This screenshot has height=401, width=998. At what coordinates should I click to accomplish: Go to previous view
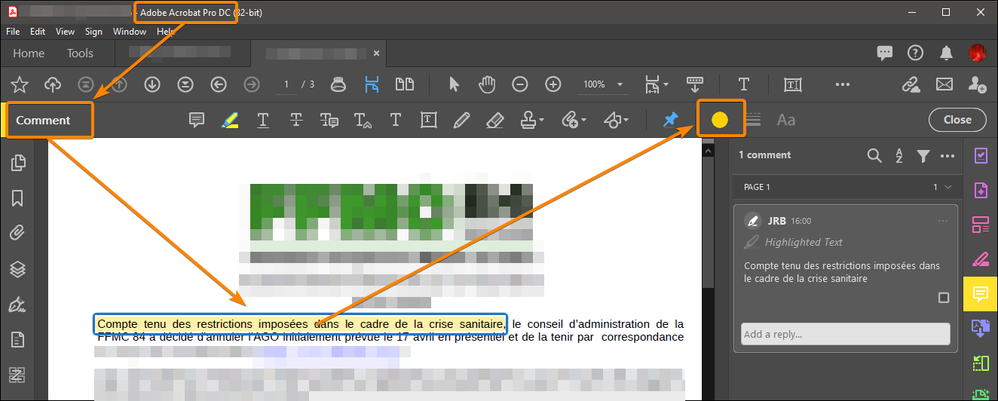pyautogui.click(x=218, y=84)
